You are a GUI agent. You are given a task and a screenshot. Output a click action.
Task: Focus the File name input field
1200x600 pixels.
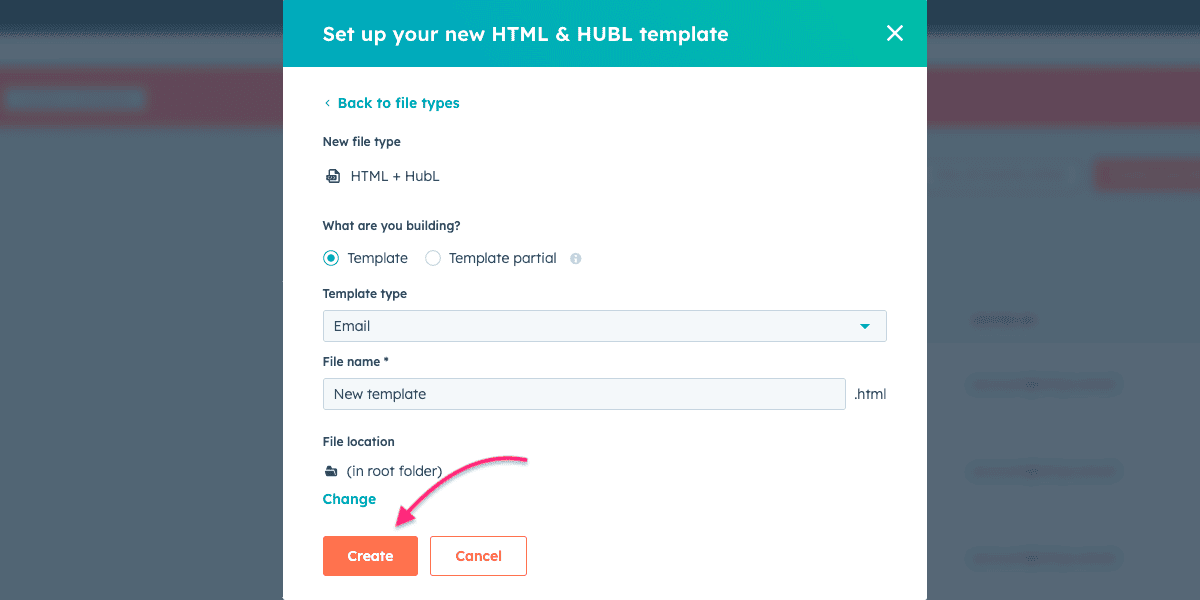click(584, 394)
